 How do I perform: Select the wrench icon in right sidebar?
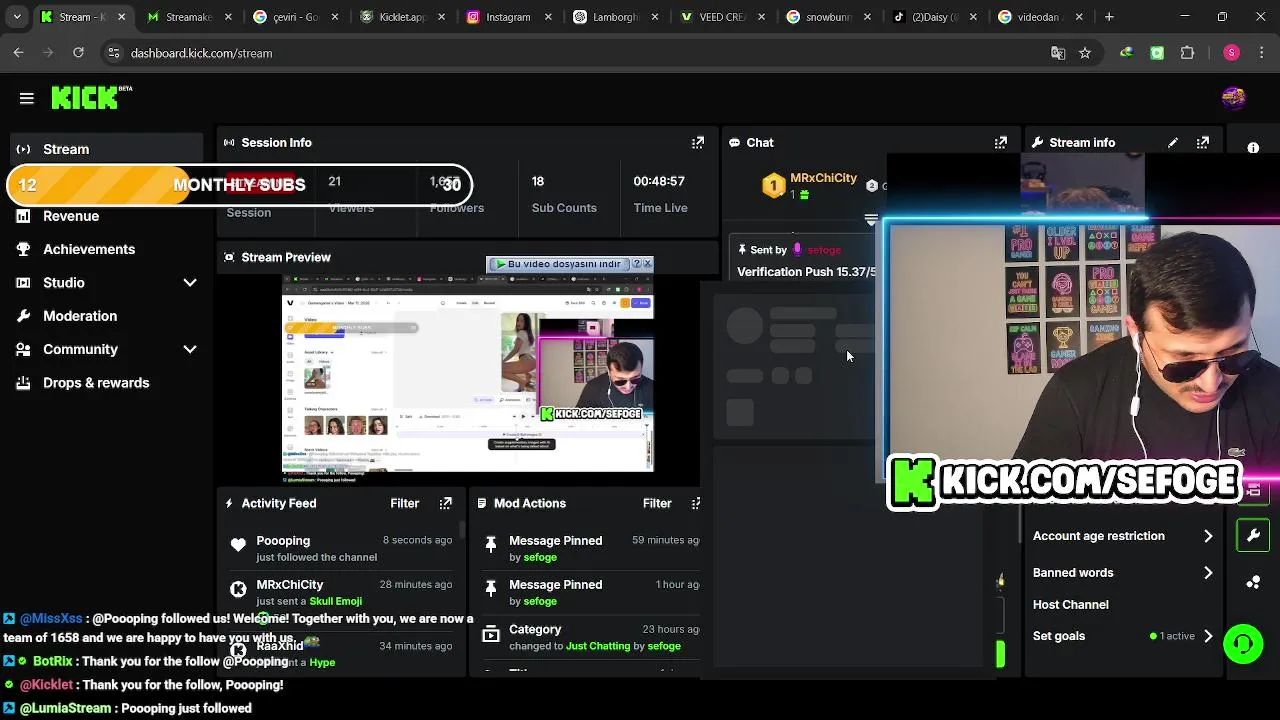(x=1253, y=535)
